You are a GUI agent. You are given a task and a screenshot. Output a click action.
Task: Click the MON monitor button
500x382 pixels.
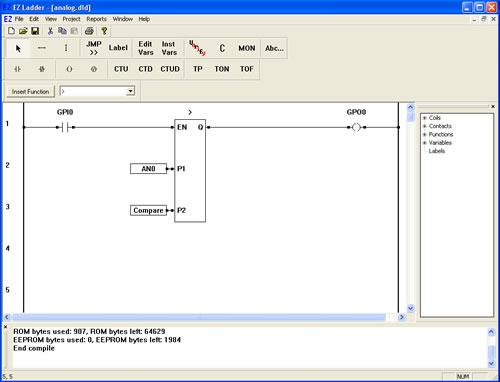point(247,48)
